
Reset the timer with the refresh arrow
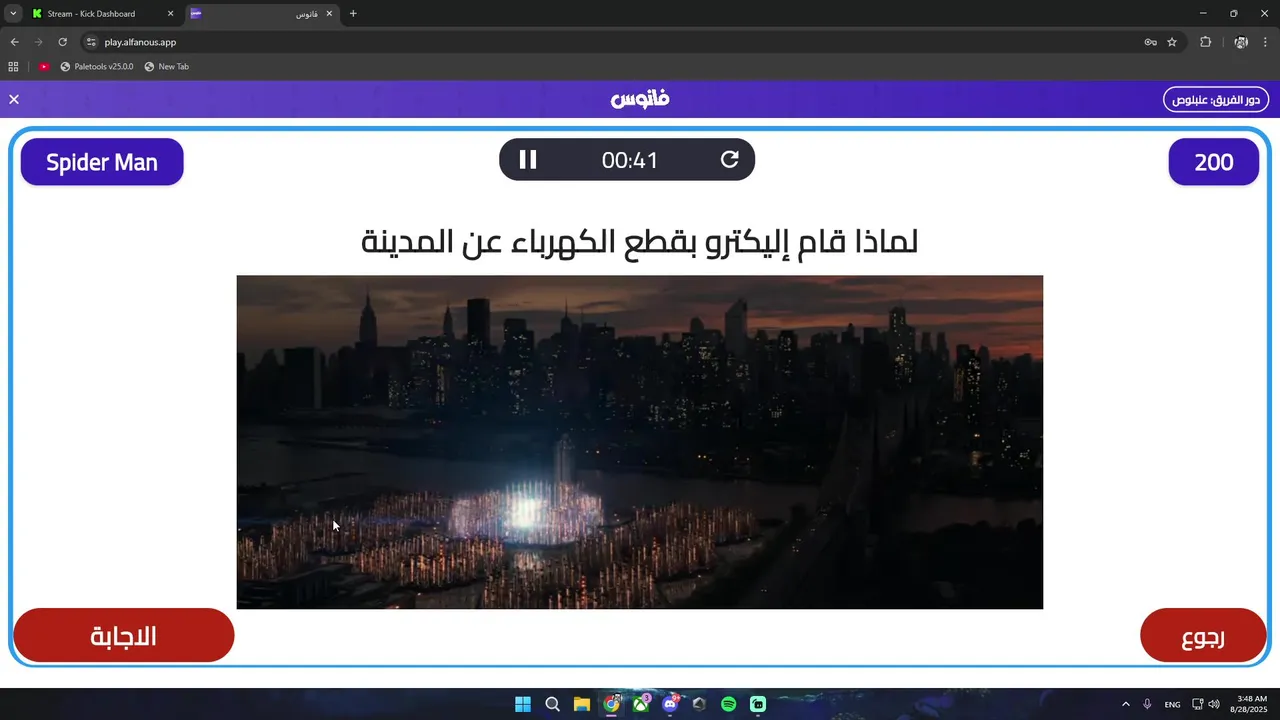(730, 160)
